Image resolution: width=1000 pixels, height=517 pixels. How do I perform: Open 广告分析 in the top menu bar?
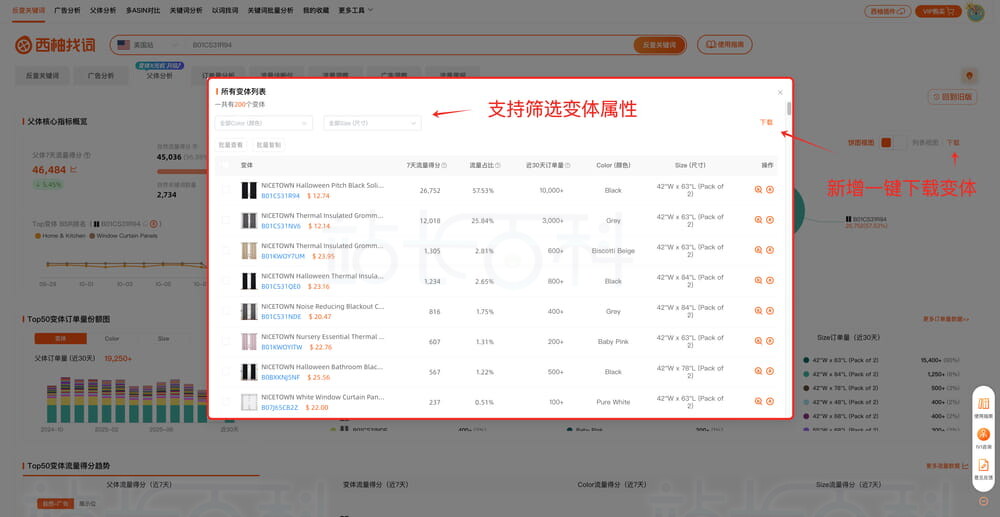click(68, 10)
